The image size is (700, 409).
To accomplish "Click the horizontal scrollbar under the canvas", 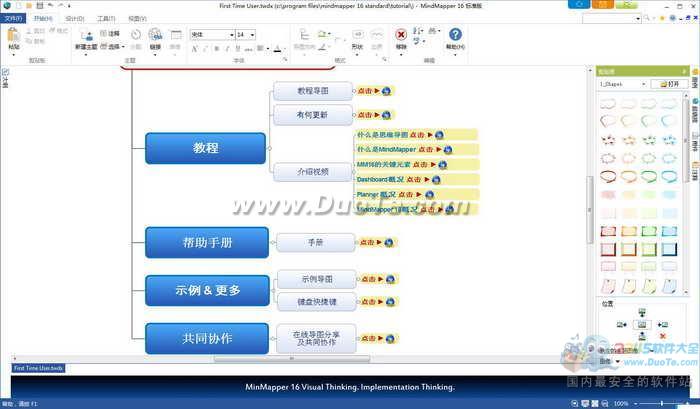I will 292,359.
